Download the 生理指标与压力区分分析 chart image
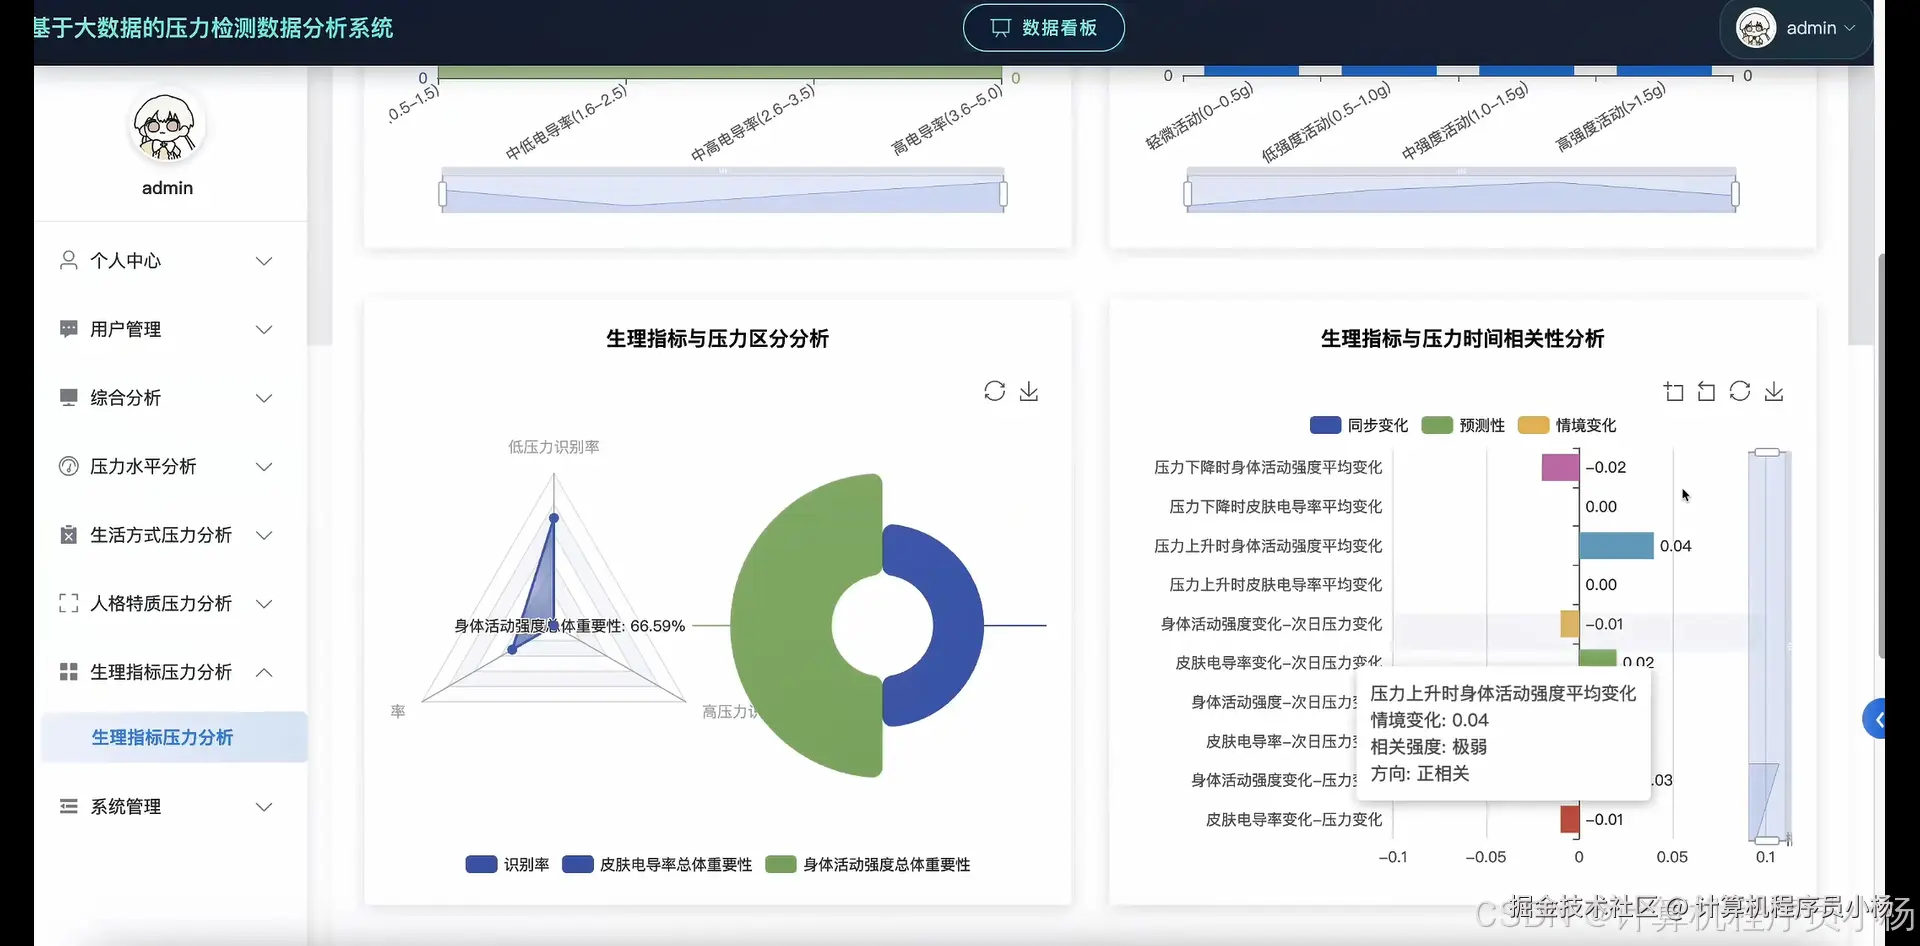 pos(1028,391)
